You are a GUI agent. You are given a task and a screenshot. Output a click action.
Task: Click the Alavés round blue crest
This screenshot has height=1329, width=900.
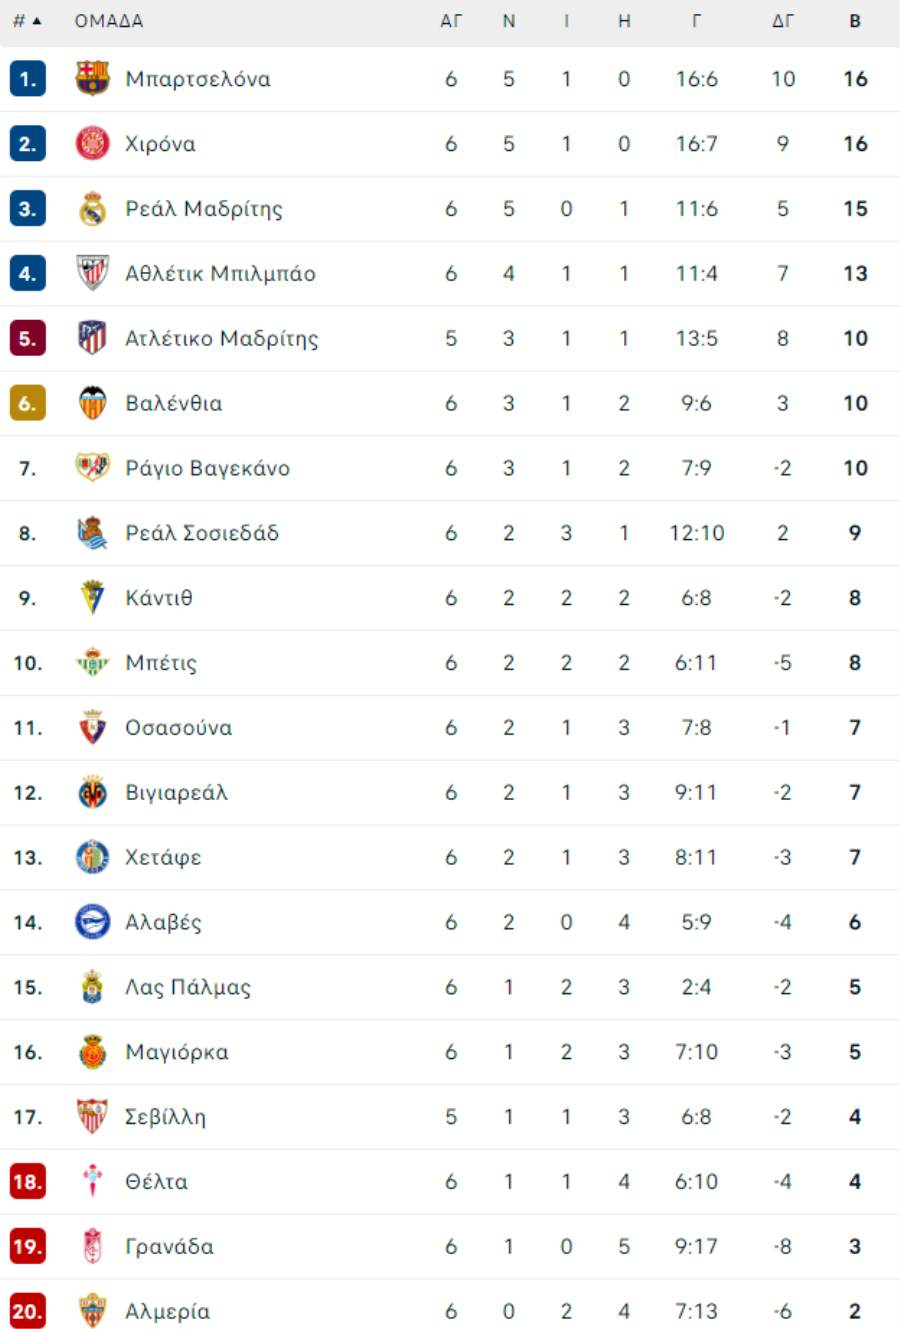[92, 922]
